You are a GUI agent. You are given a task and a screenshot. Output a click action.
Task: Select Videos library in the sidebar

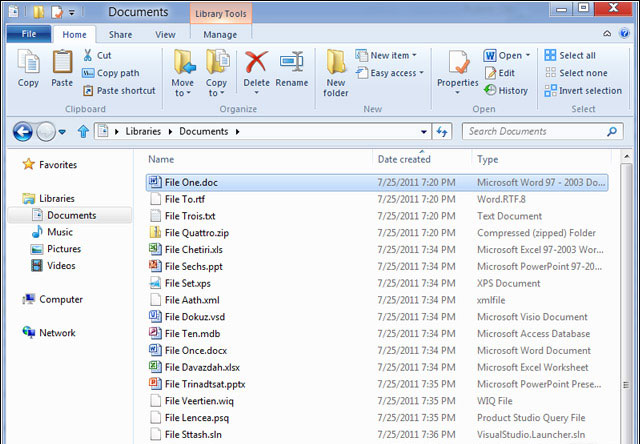[53, 265]
